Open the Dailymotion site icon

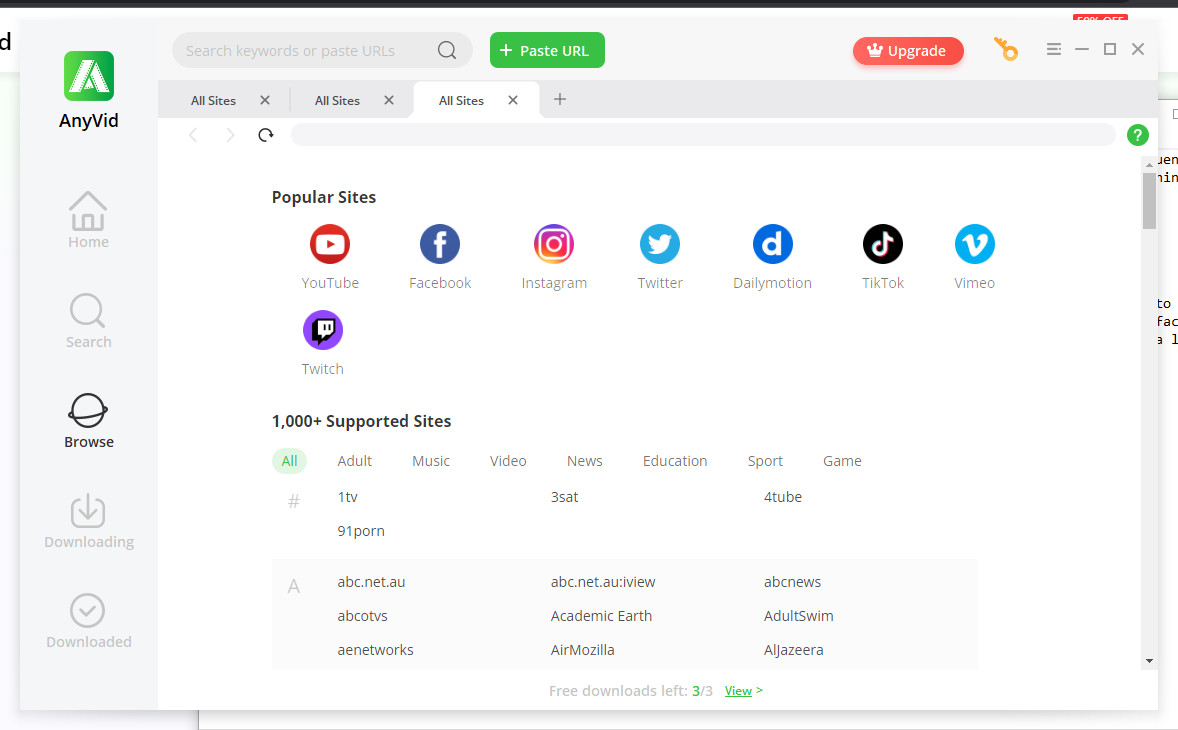772,244
